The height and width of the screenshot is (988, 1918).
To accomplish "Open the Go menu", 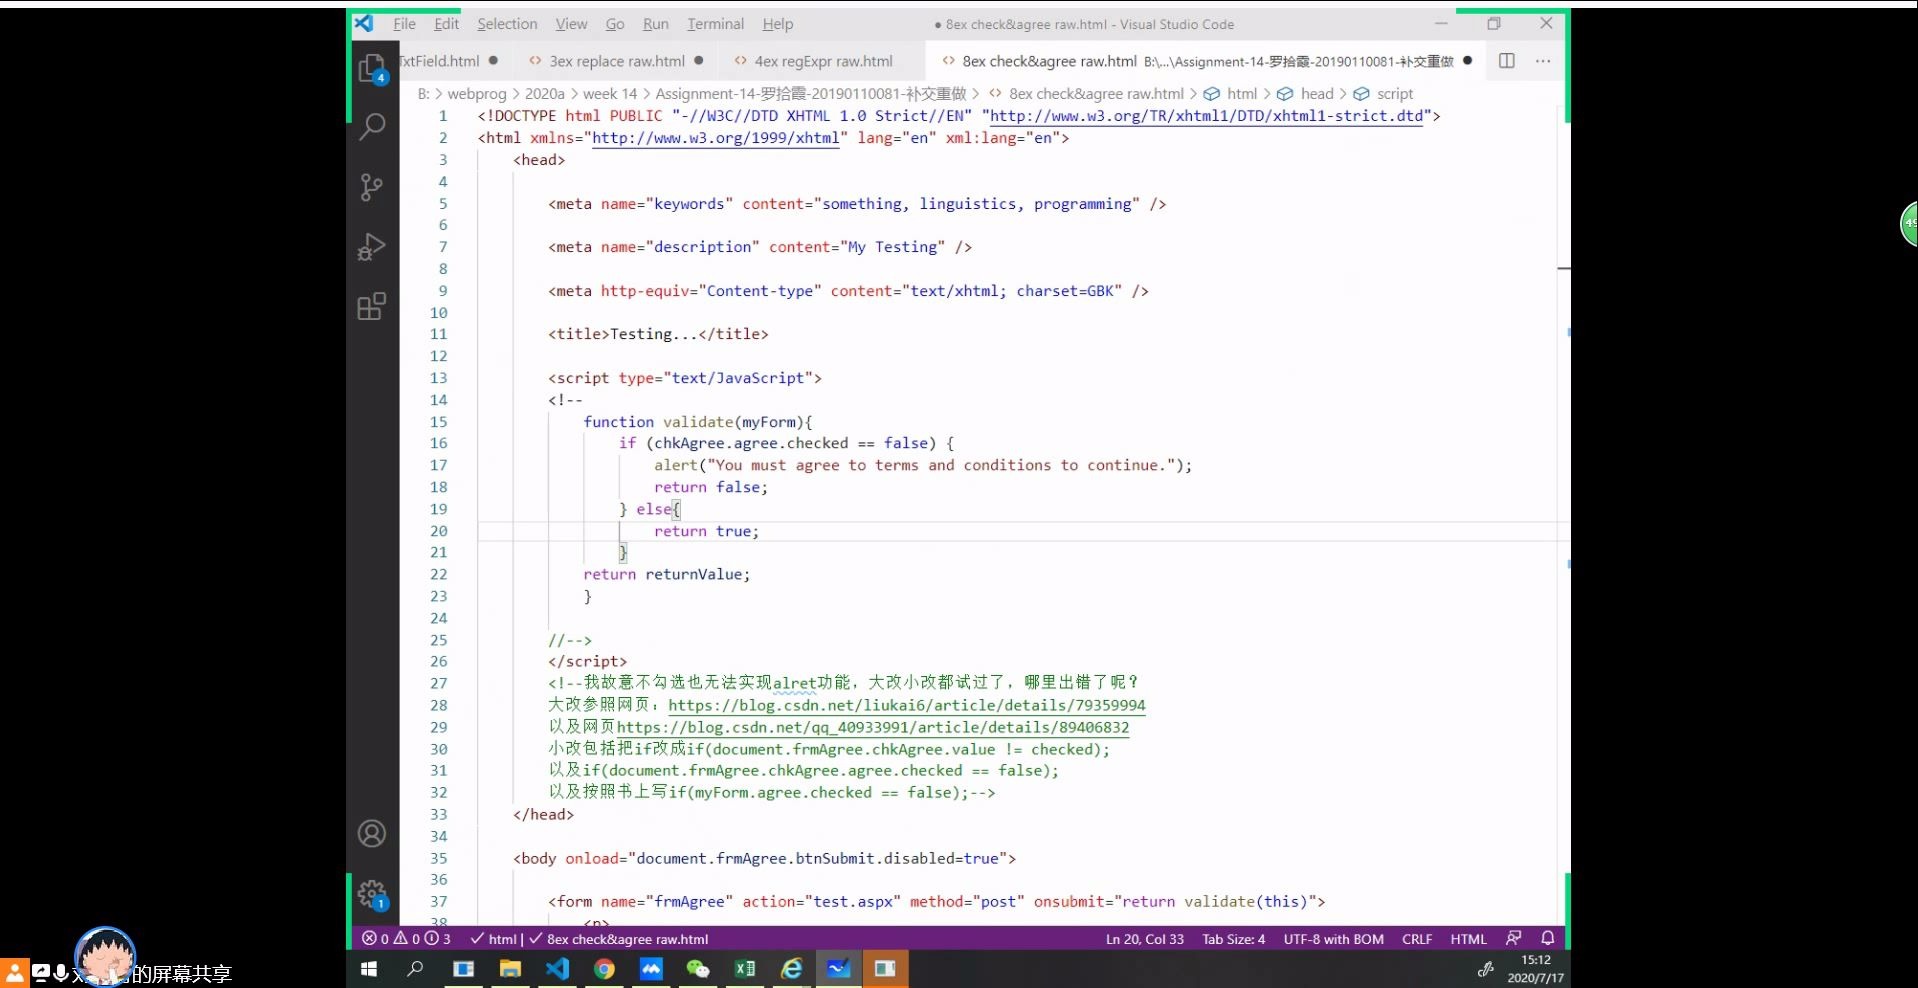I will tap(615, 24).
